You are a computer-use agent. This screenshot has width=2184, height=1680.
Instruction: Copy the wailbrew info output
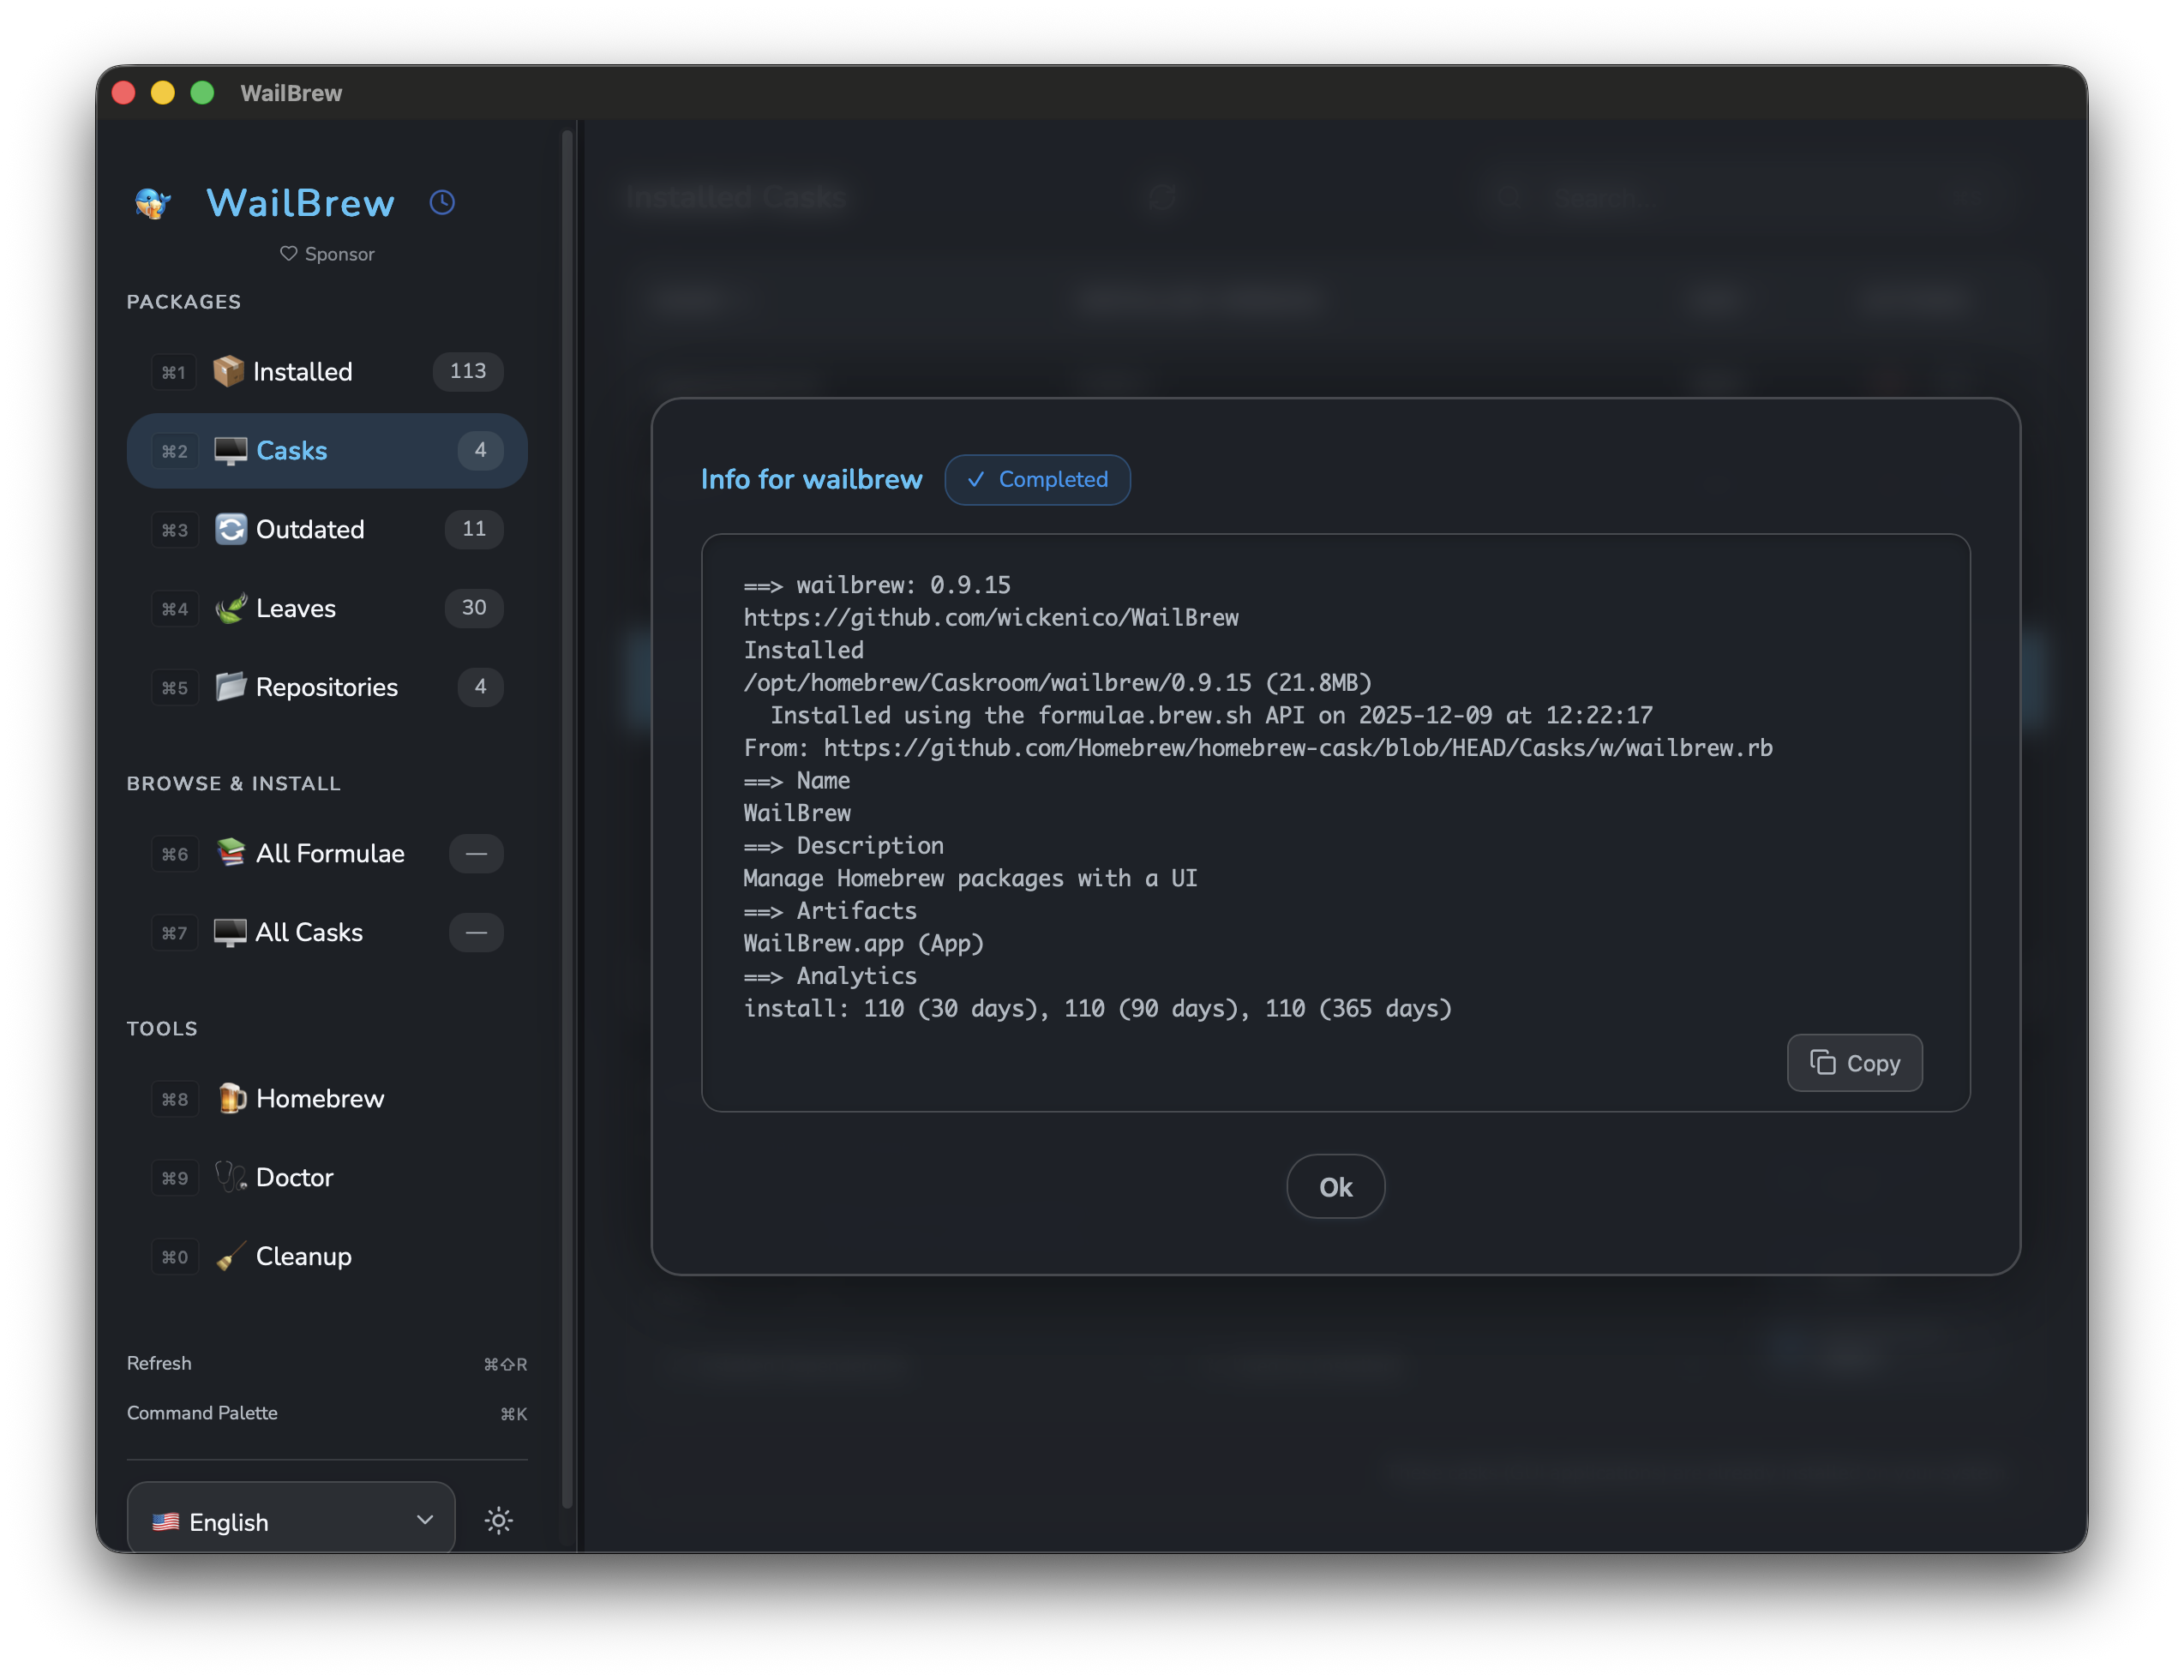click(1854, 1063)
